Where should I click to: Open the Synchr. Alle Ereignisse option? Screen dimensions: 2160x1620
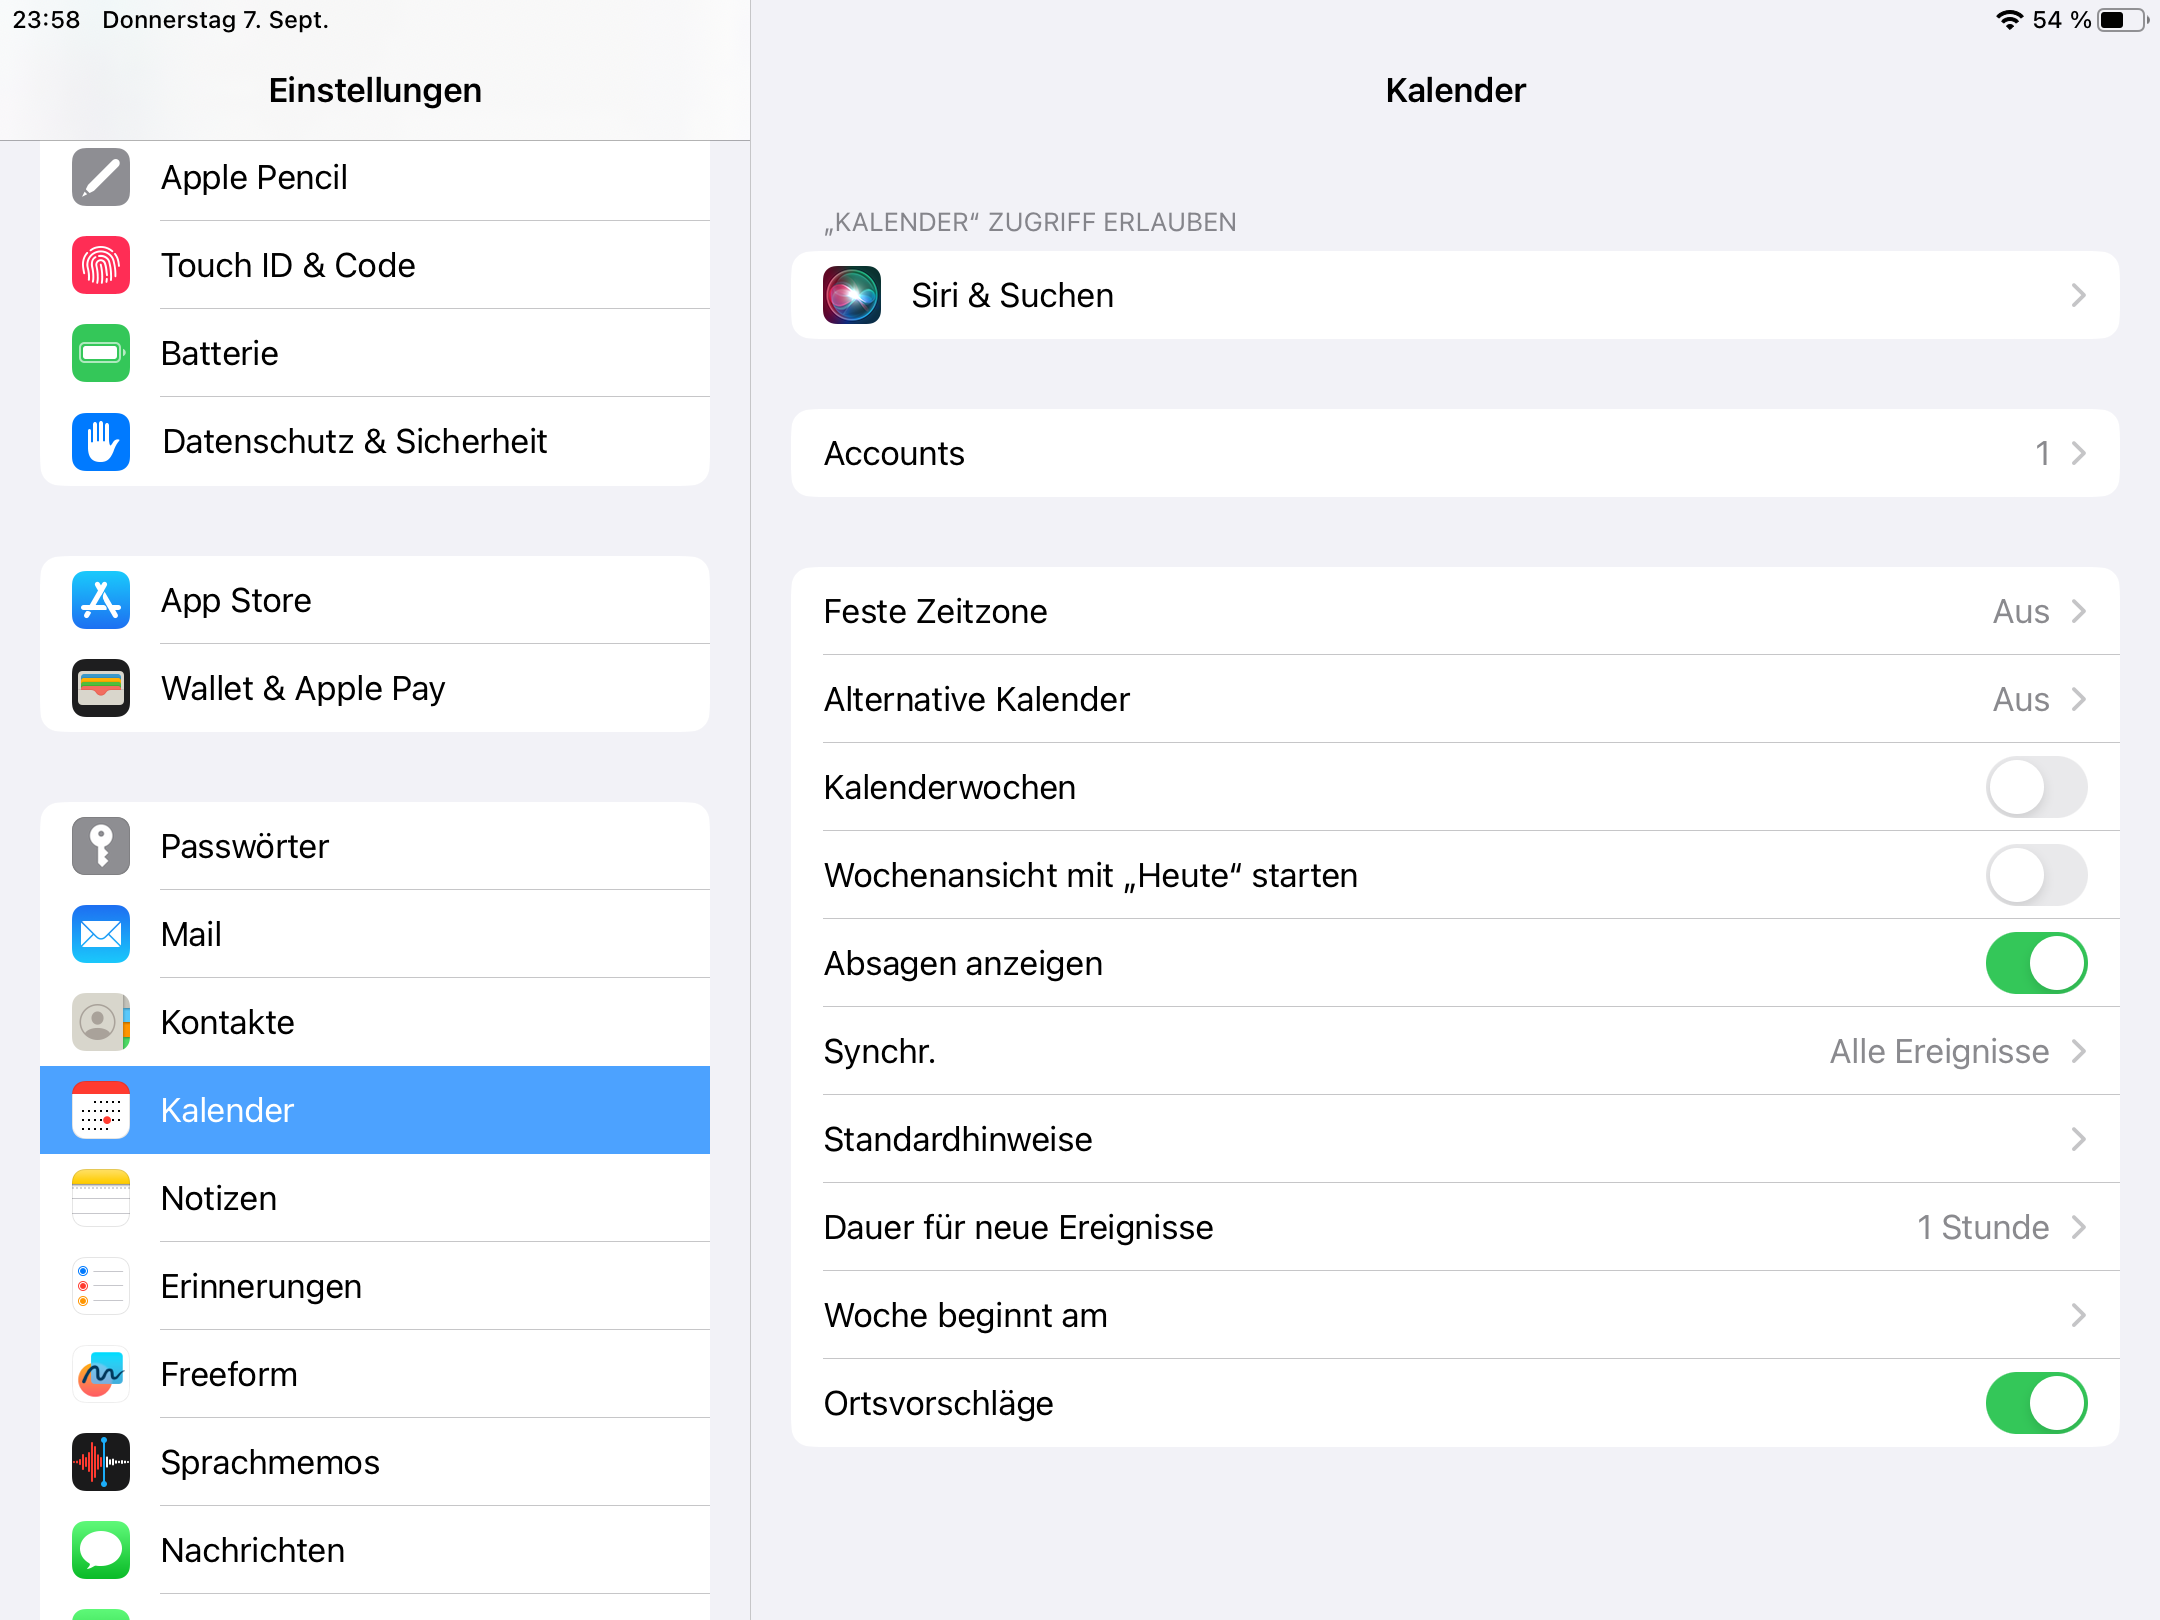1455,1051
